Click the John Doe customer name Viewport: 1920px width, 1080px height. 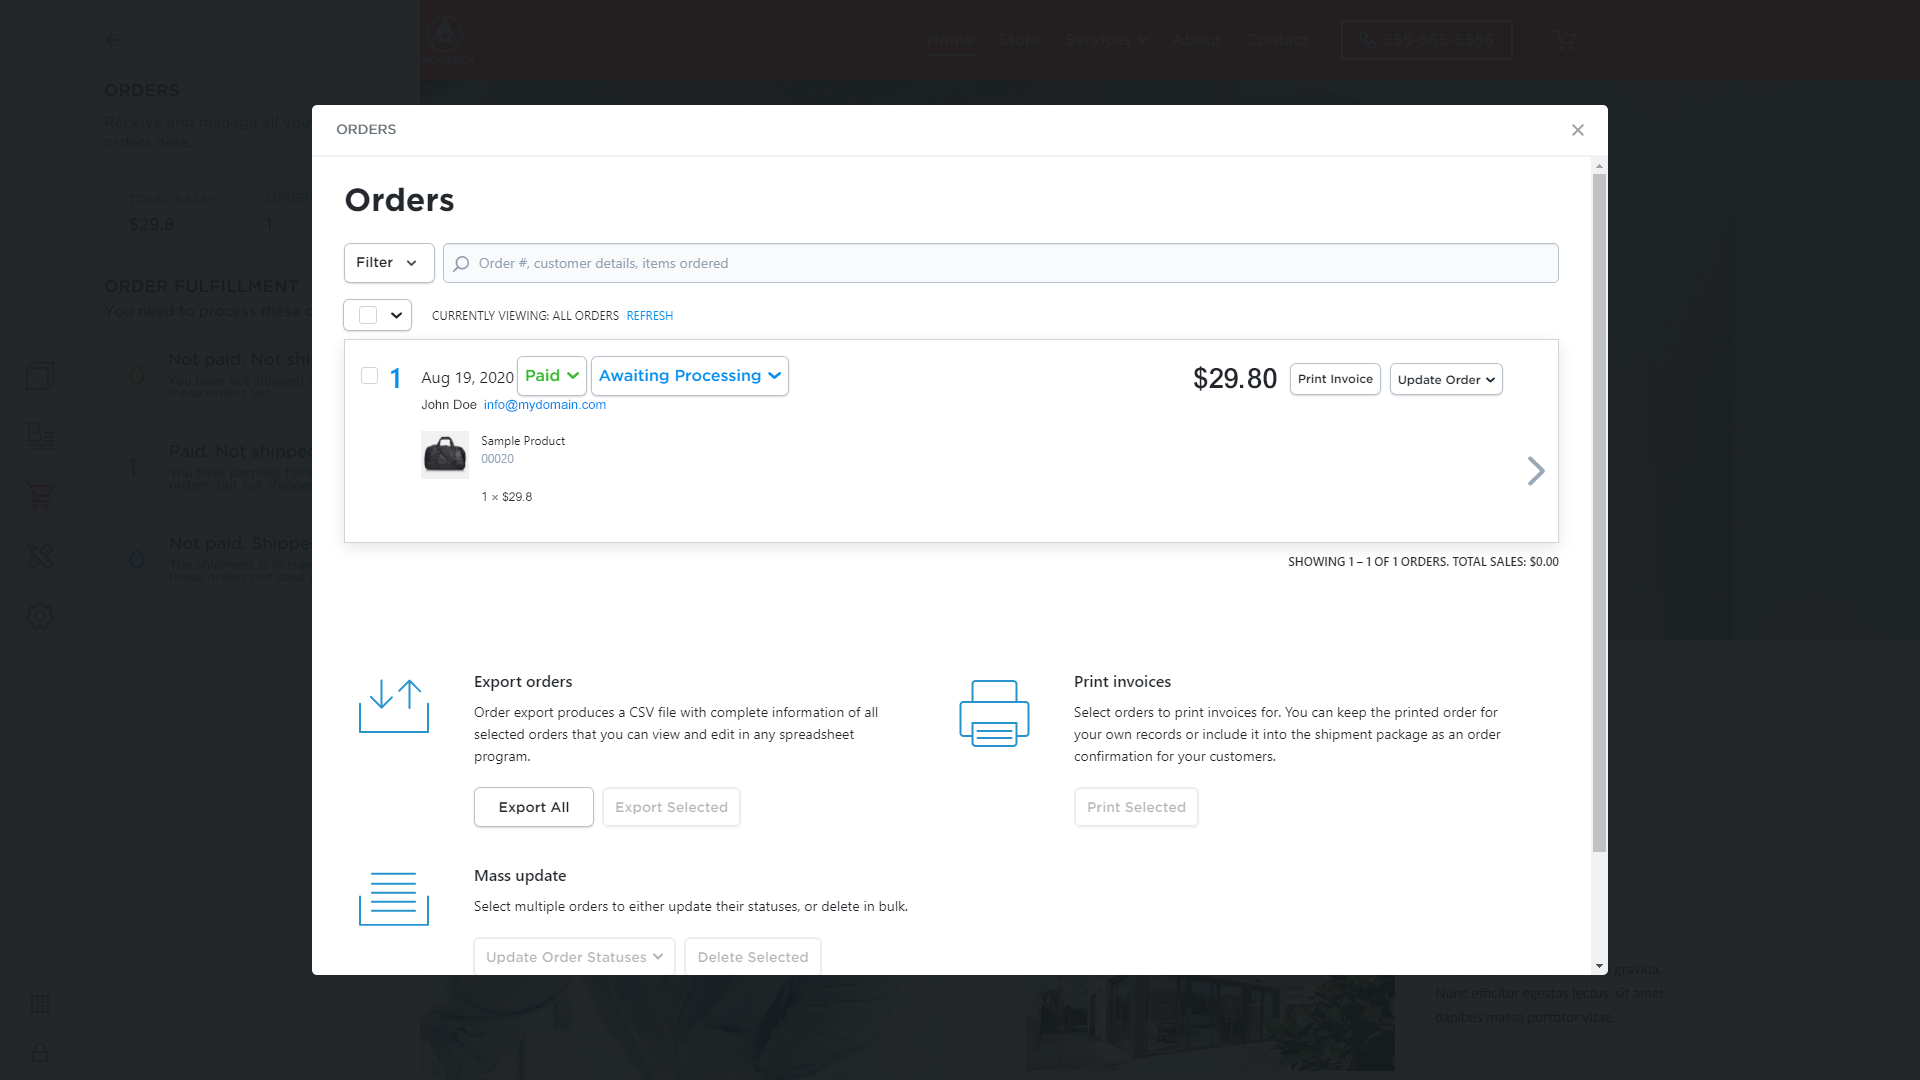[449, 405]
